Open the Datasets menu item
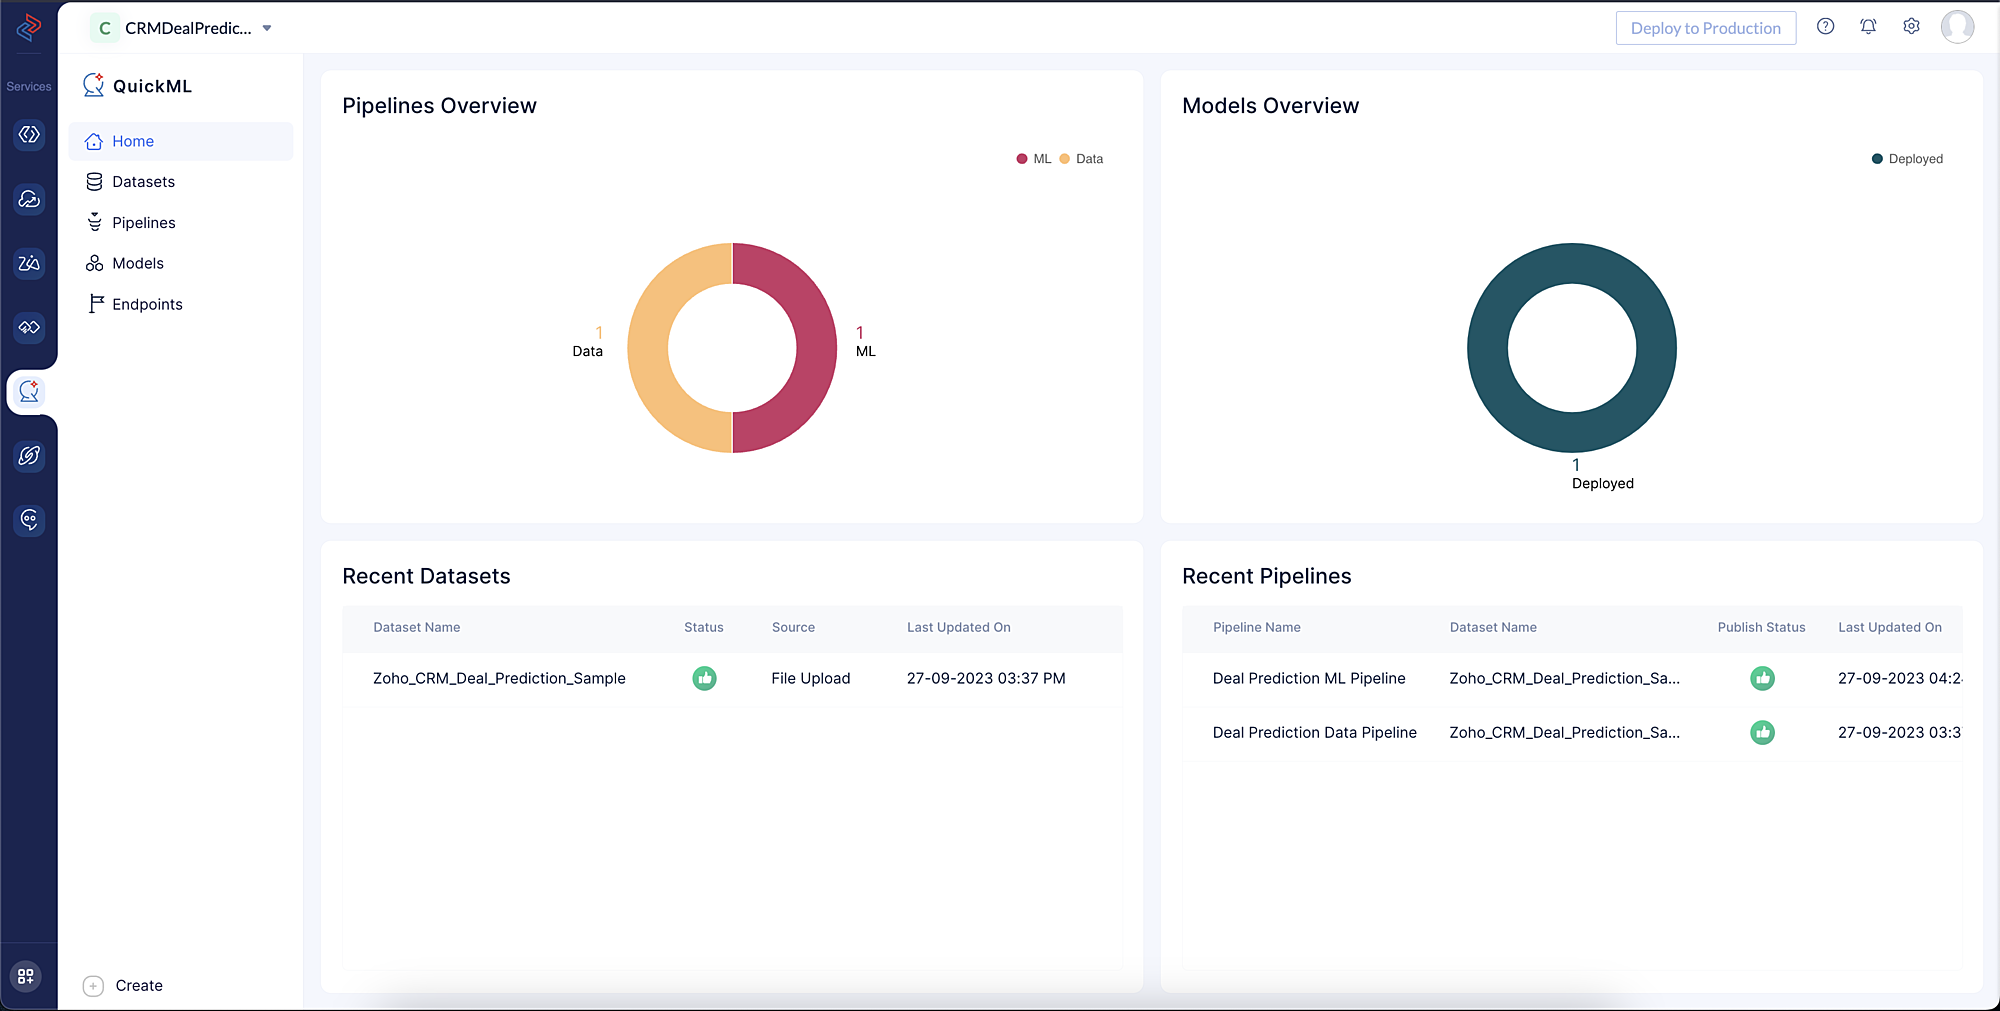The height and width of the screenshot is (1011, 2000). pyautogui.click(x=143, y=182)
